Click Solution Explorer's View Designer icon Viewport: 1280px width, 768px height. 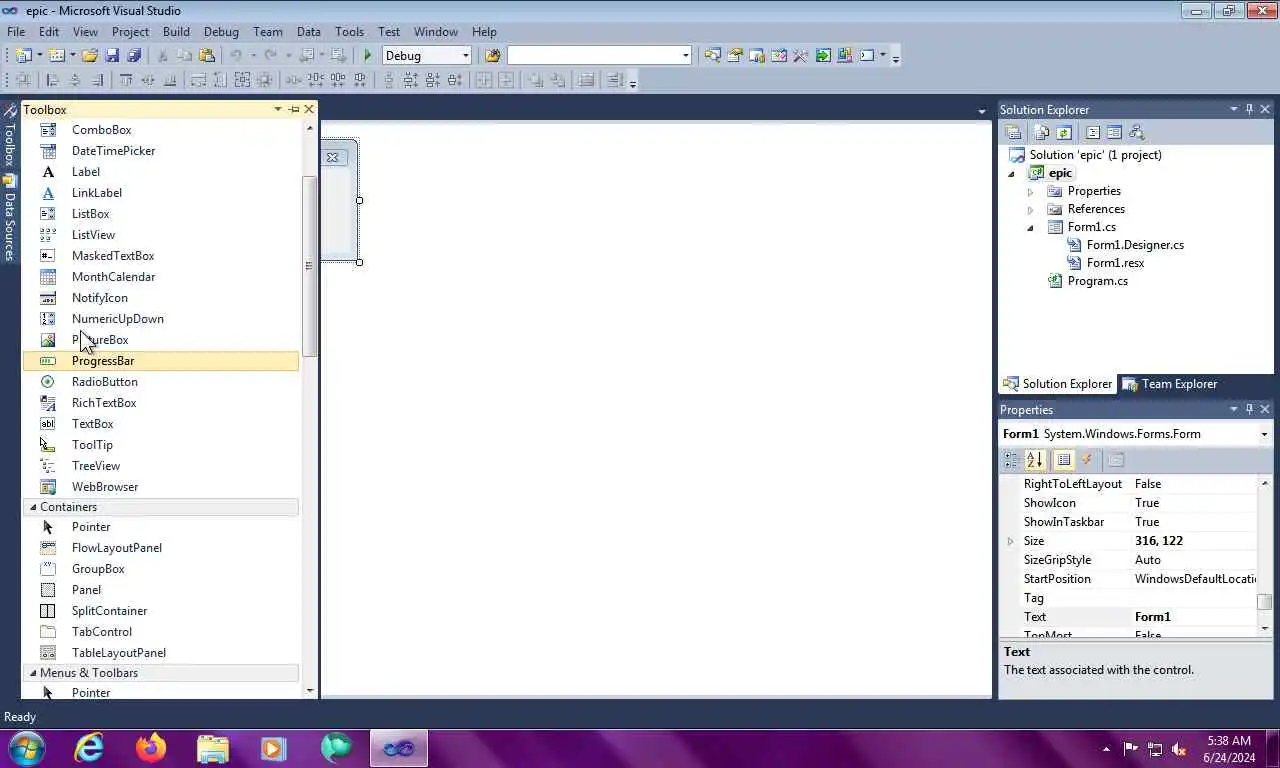coord(1114,132)
